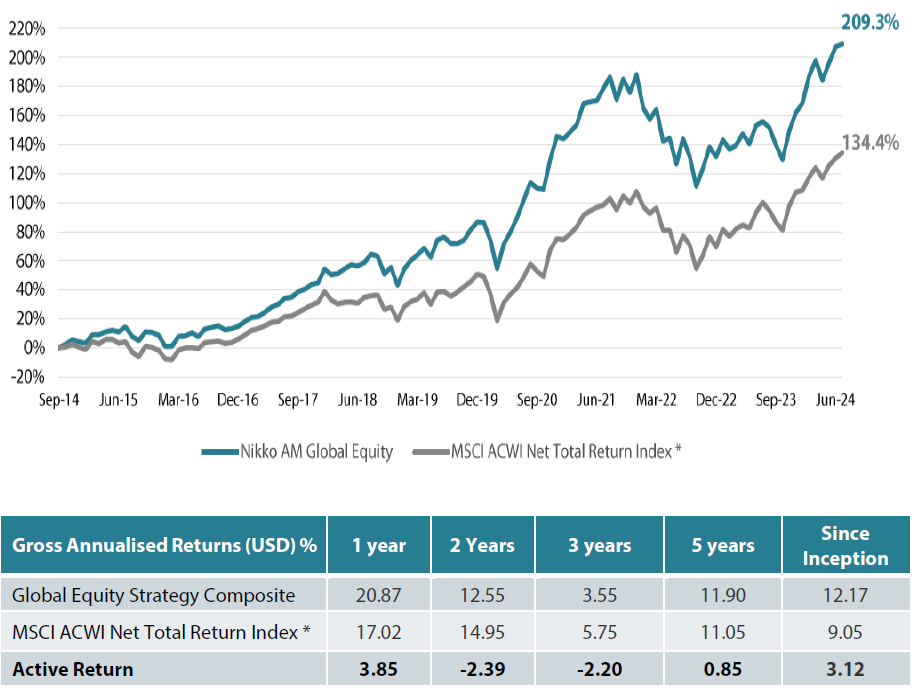This screenshot has width=914, height=690.
Task: Click the 20% y-axis label
Action: coord(30,319)
